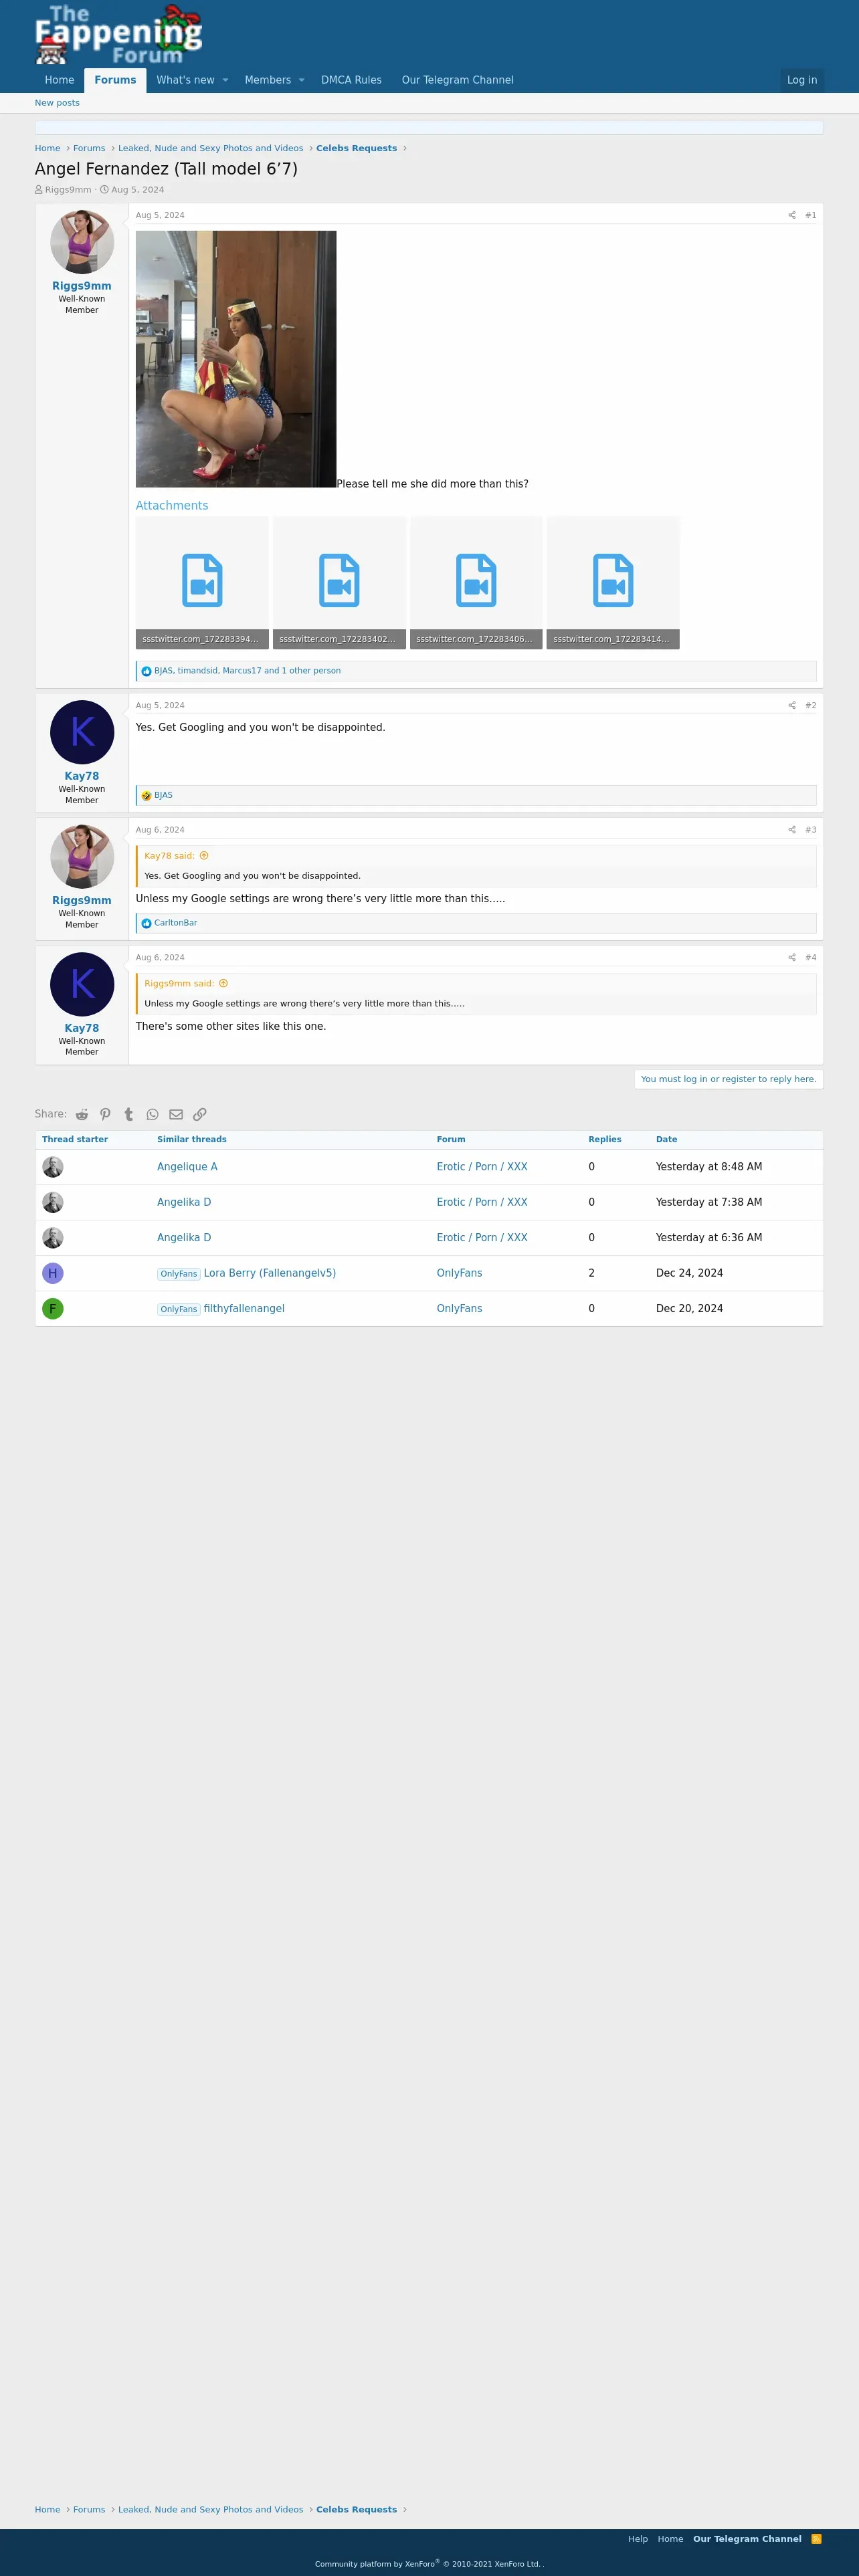Open video attachment ssstwitter.com_172283402

(339, 583)
